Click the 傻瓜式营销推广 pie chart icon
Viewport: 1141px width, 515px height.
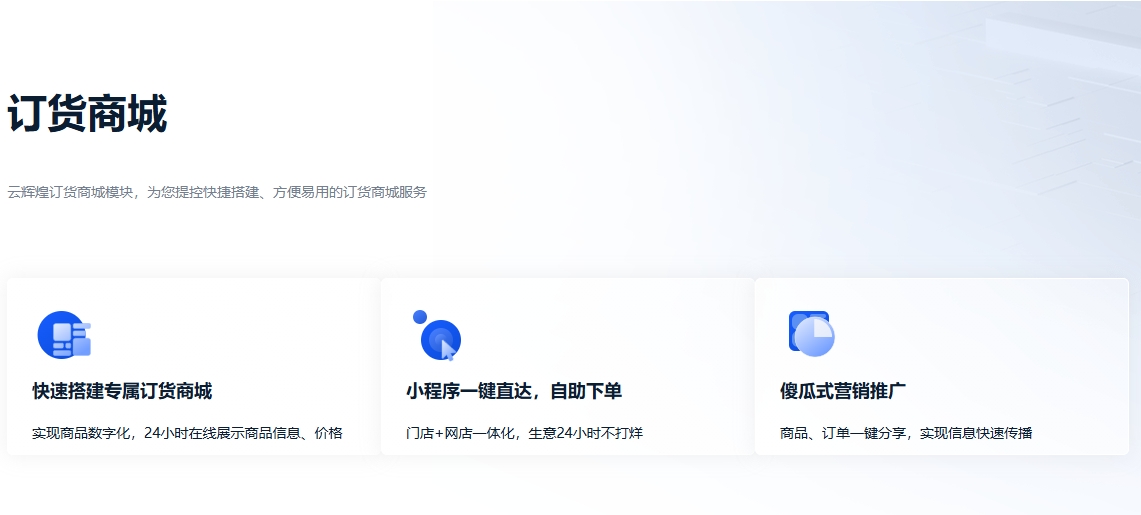point(811,334)
